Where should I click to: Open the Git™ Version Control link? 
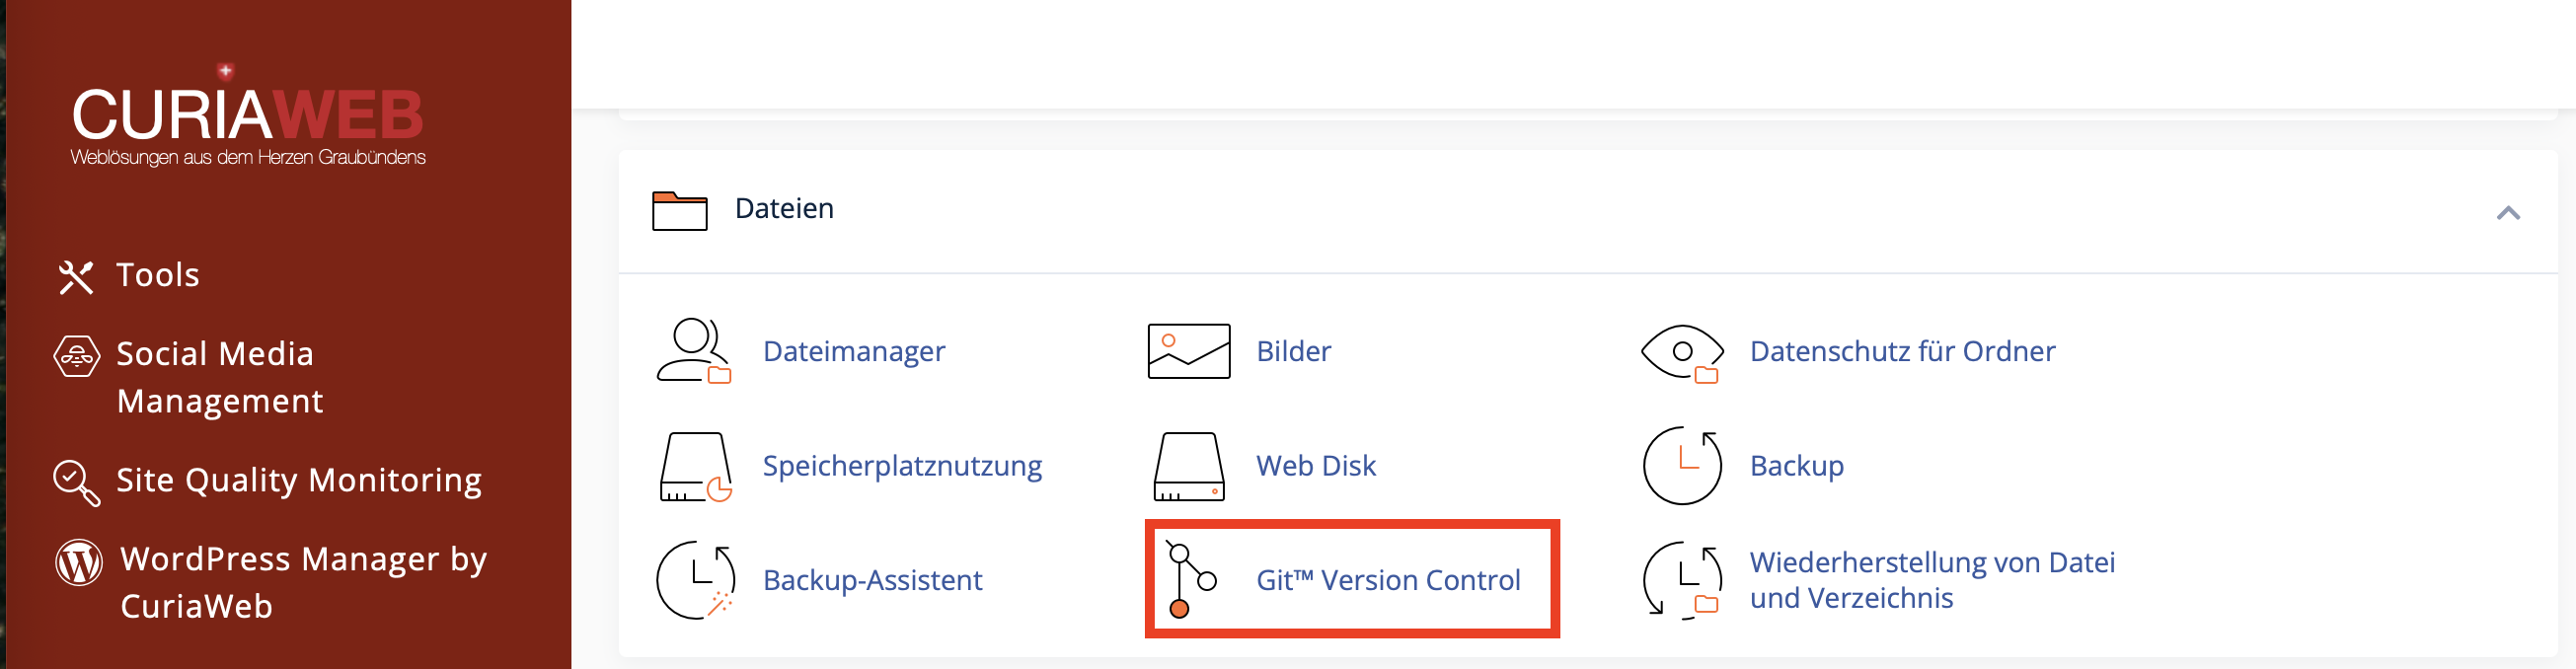pos(1388,580)
